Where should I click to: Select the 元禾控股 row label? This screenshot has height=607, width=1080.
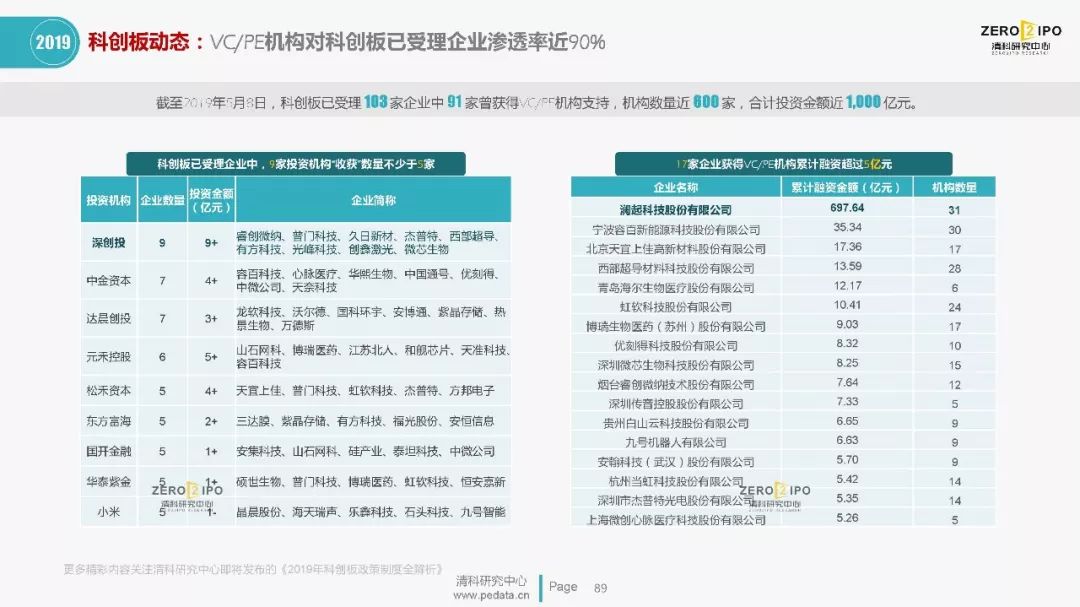tap(107, 356)
